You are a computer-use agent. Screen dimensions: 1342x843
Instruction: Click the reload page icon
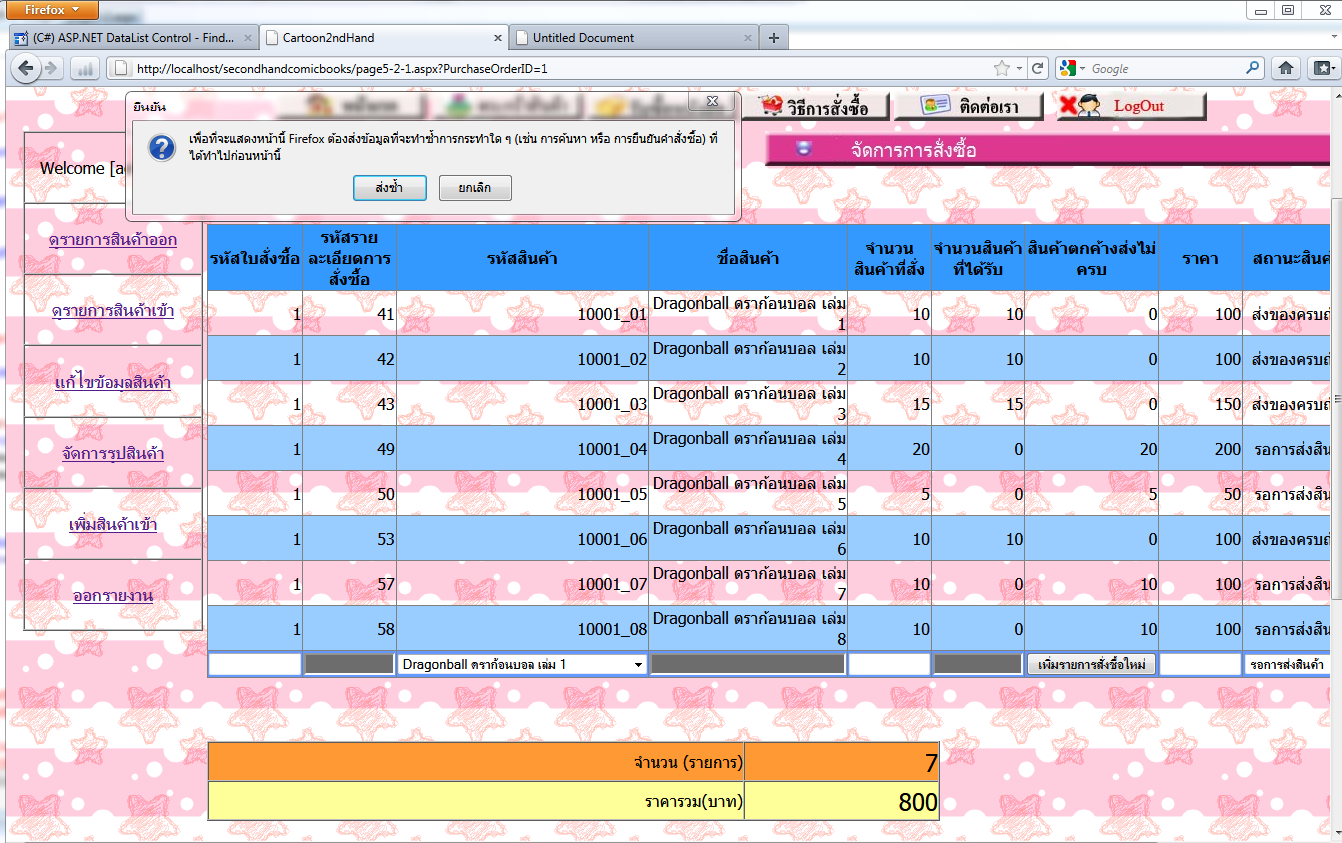[1038, 68]
